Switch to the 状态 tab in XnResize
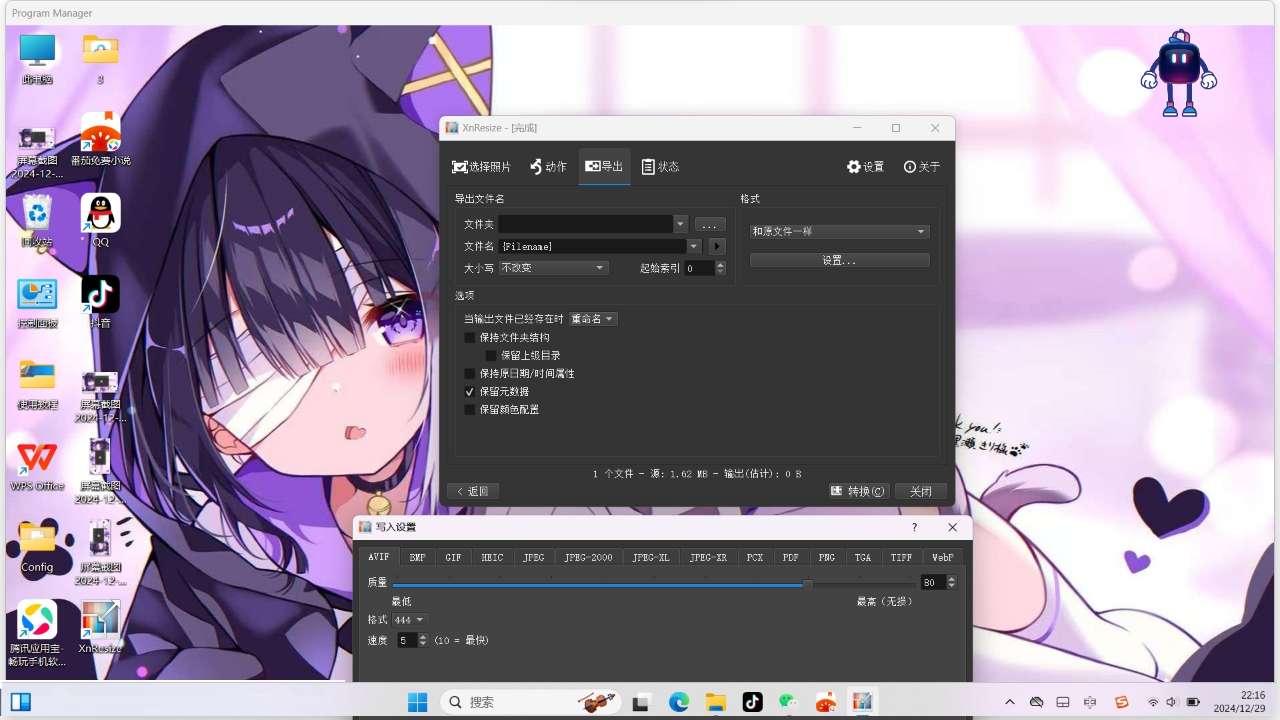The image size is (1280, 720). (660, 167)
